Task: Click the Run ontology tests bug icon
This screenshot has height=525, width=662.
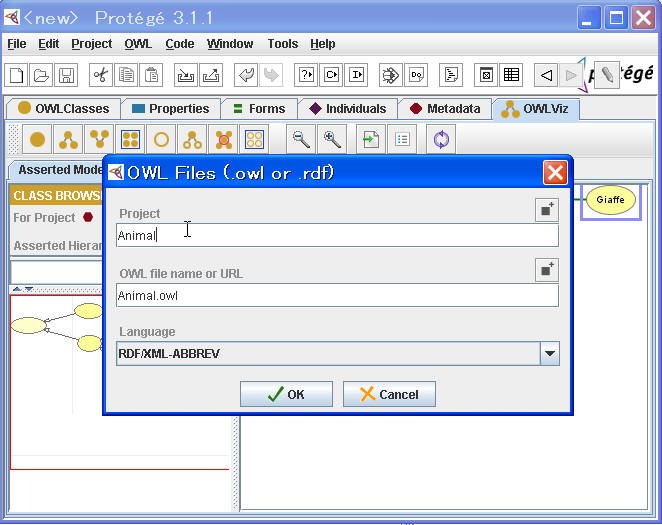Action: coord(391,75)
